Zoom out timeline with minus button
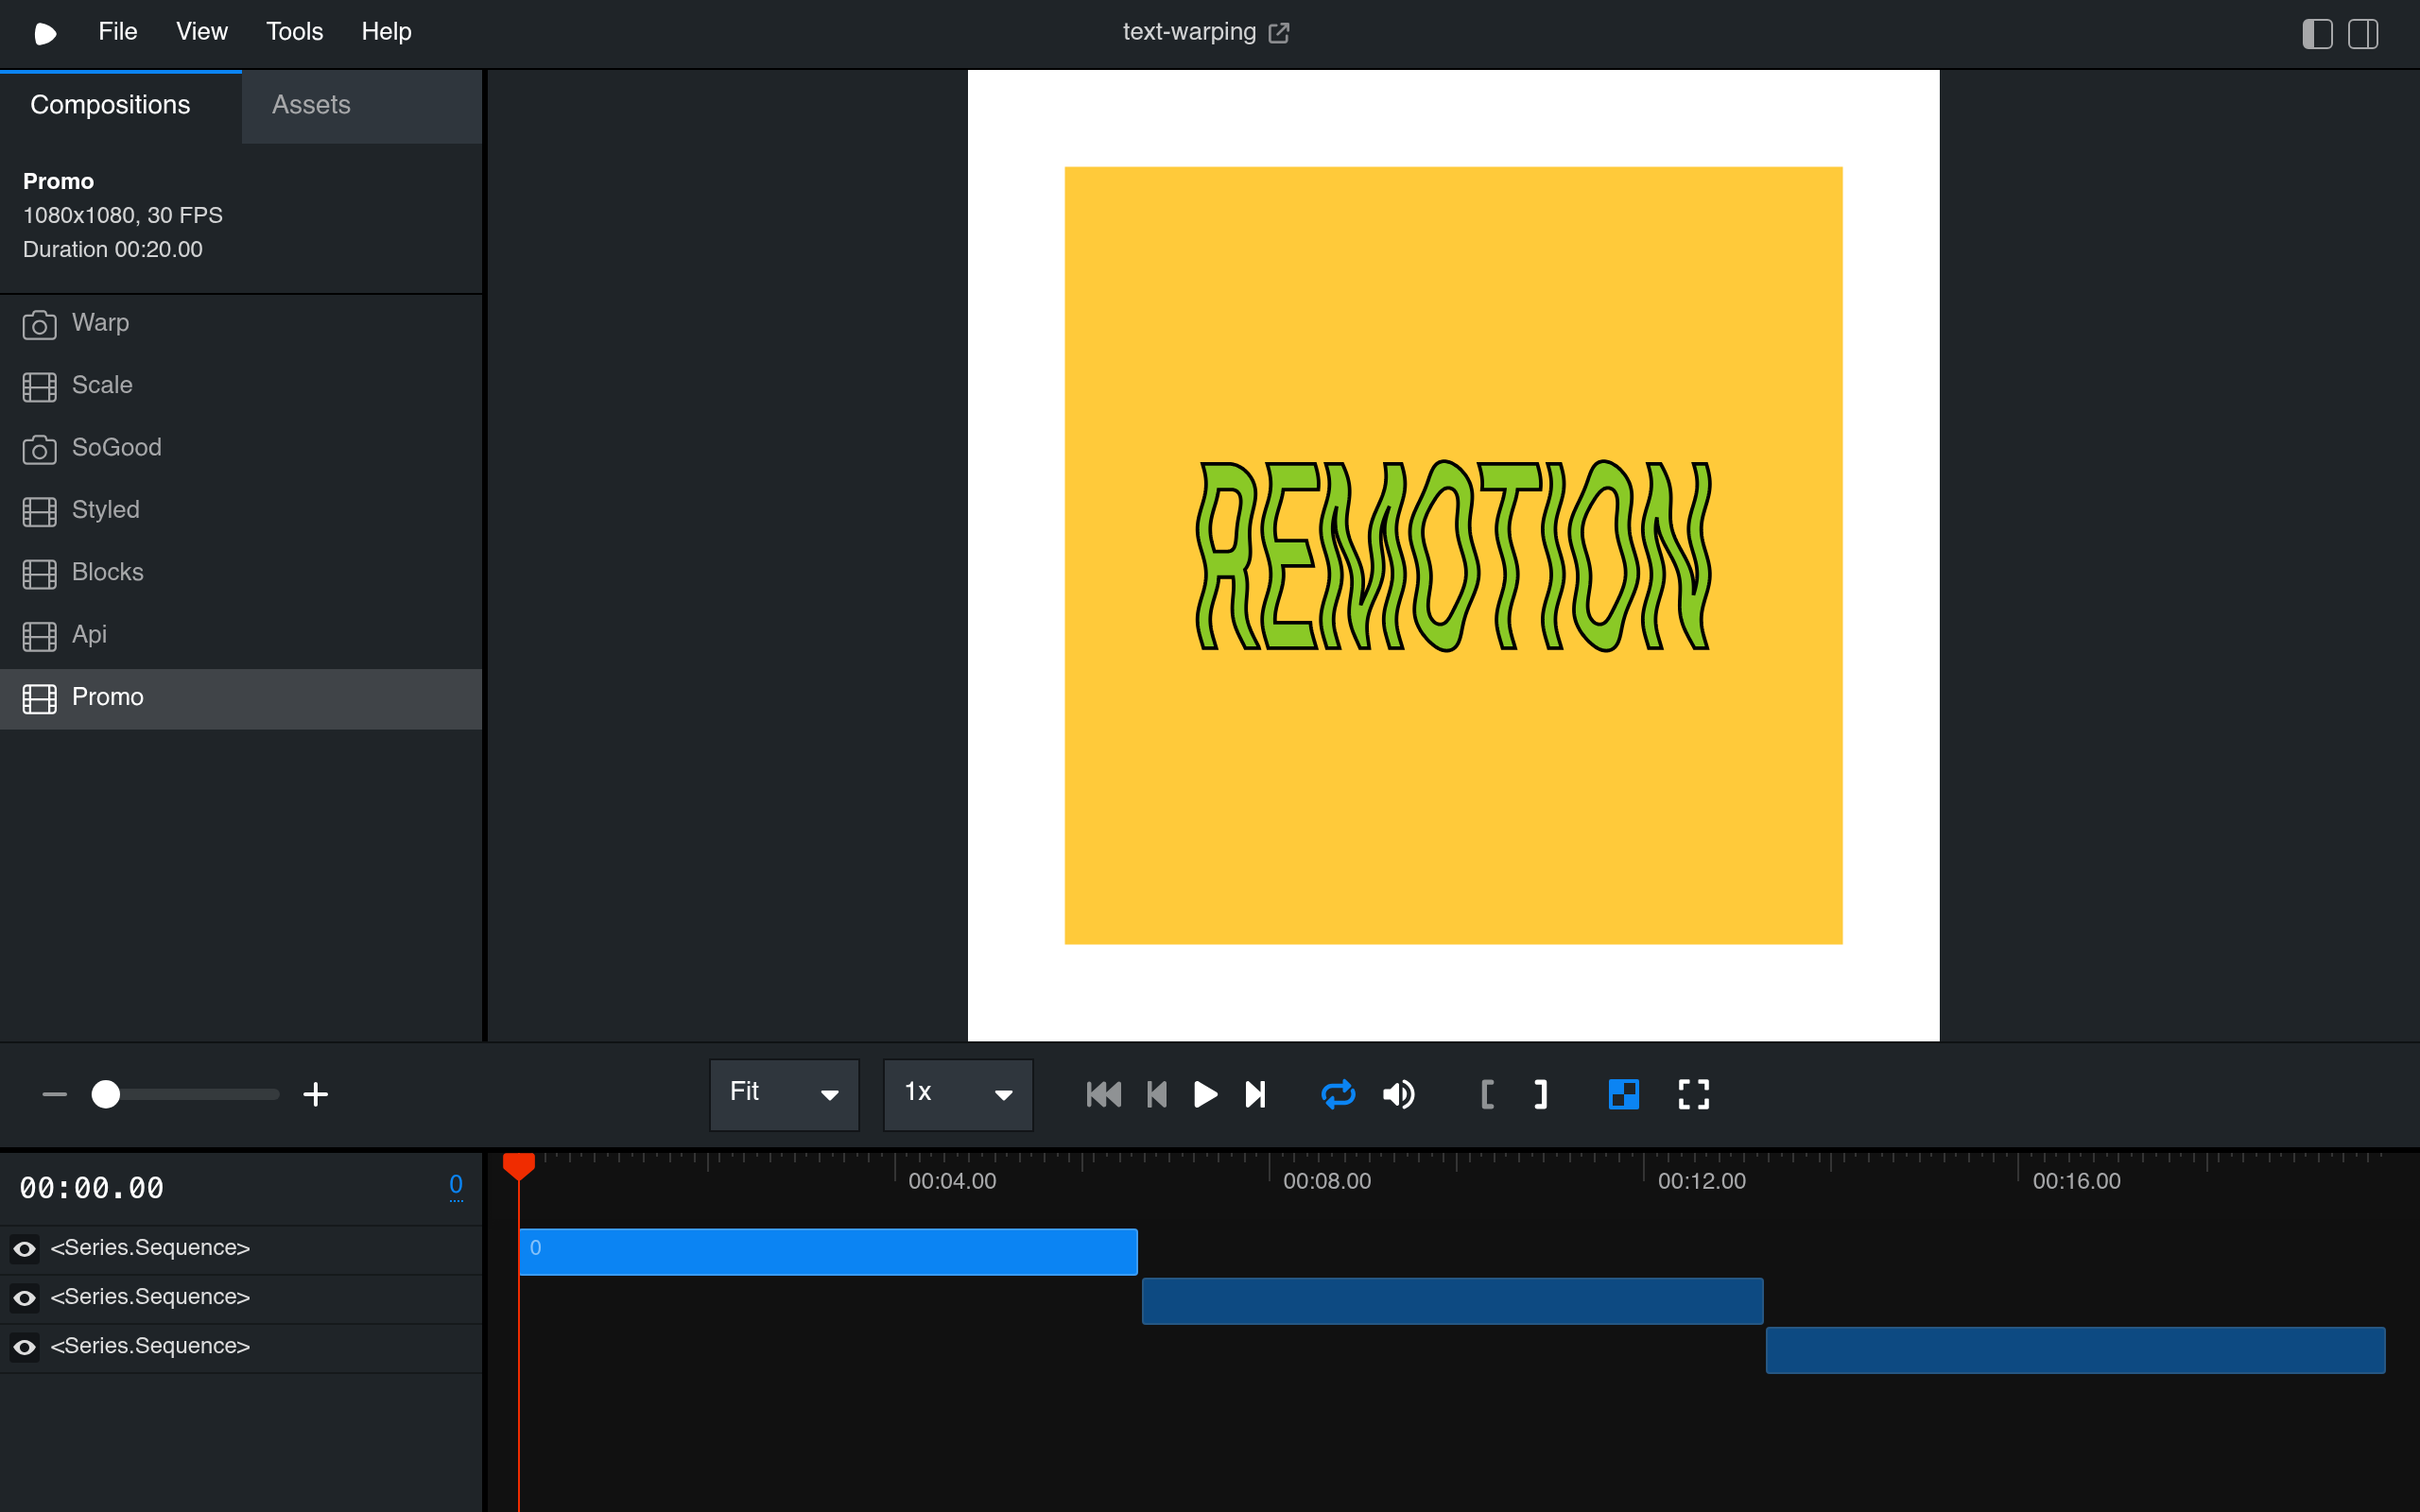2420x1512 pixels. [55, 1095]
